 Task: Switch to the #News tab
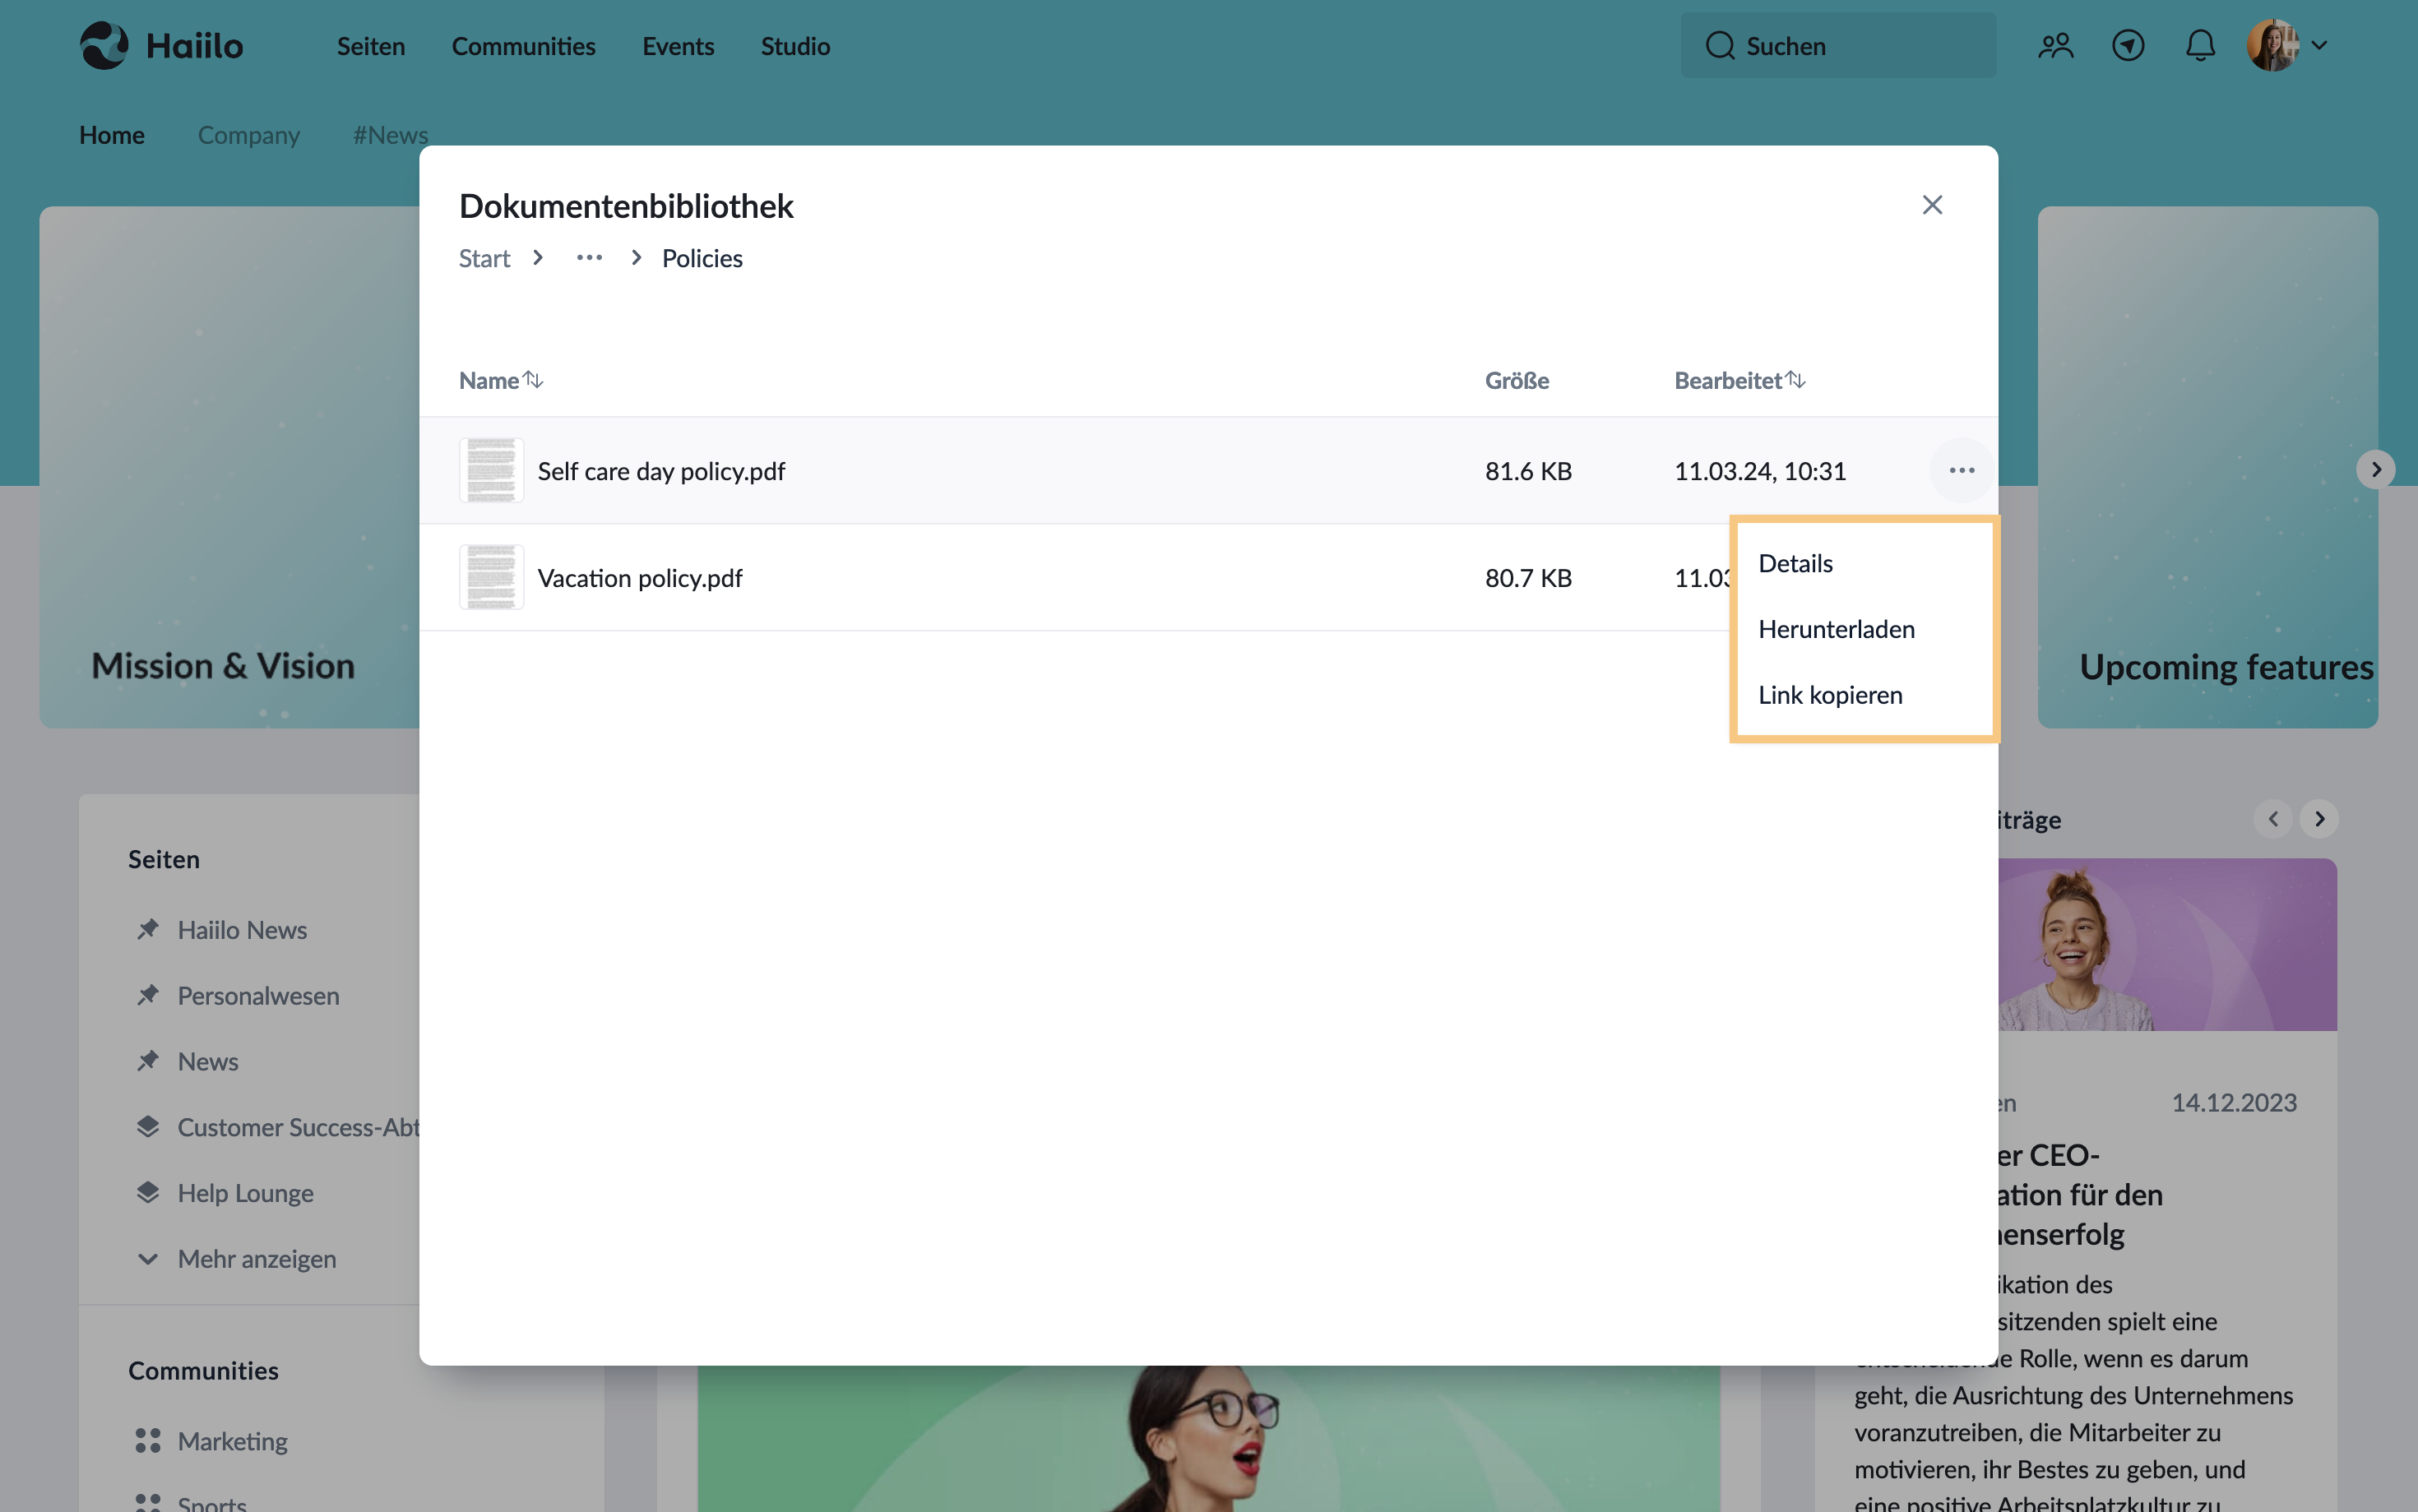pos(390,135)
